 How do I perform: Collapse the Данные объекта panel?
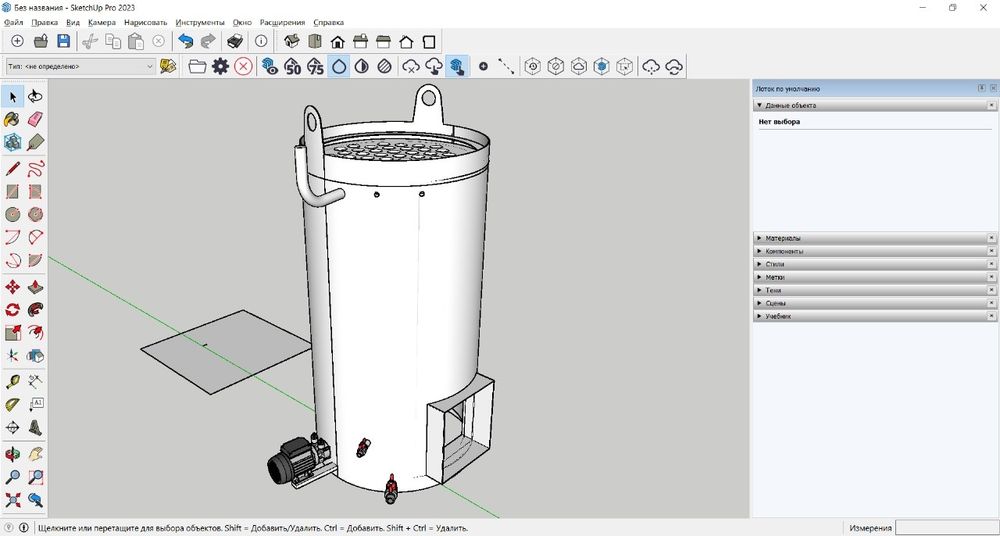tap(760, 105)
